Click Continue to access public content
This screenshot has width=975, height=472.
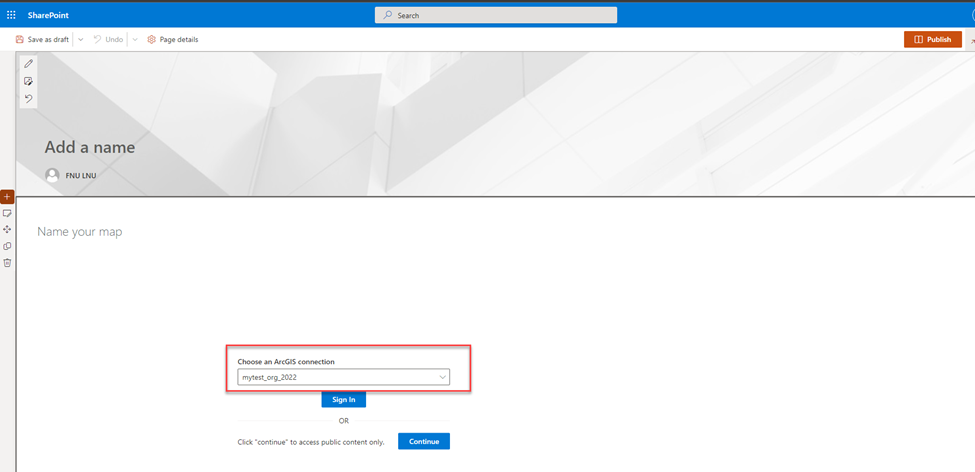(423, 442)
